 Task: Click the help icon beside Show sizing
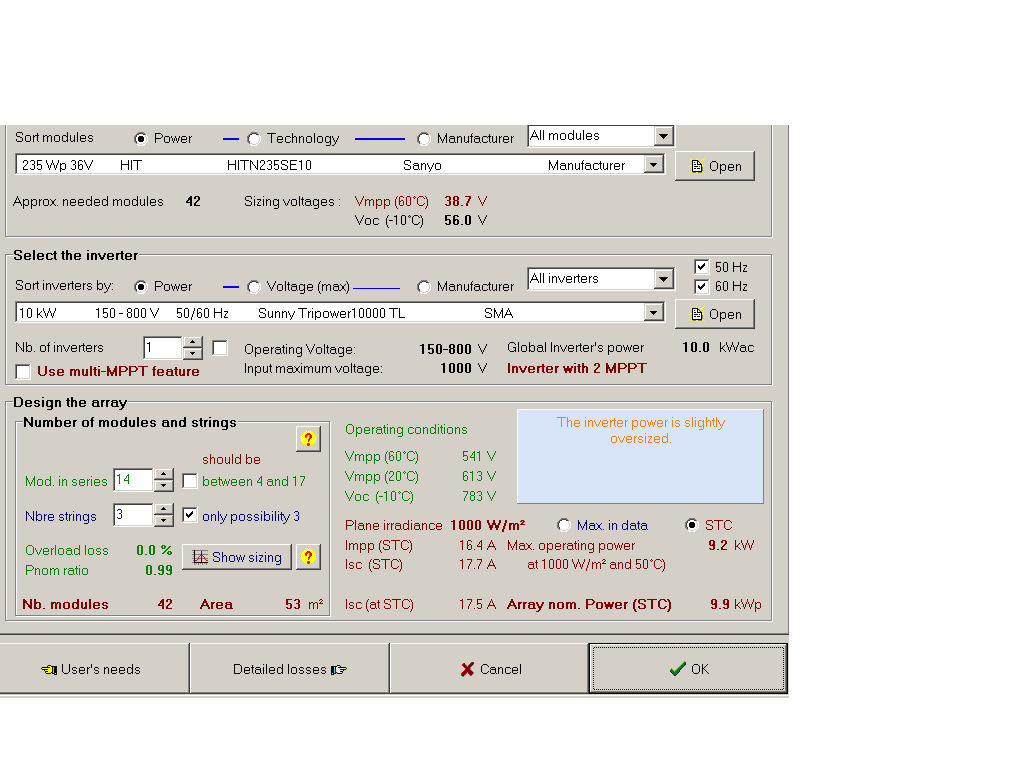pos(308,557)
